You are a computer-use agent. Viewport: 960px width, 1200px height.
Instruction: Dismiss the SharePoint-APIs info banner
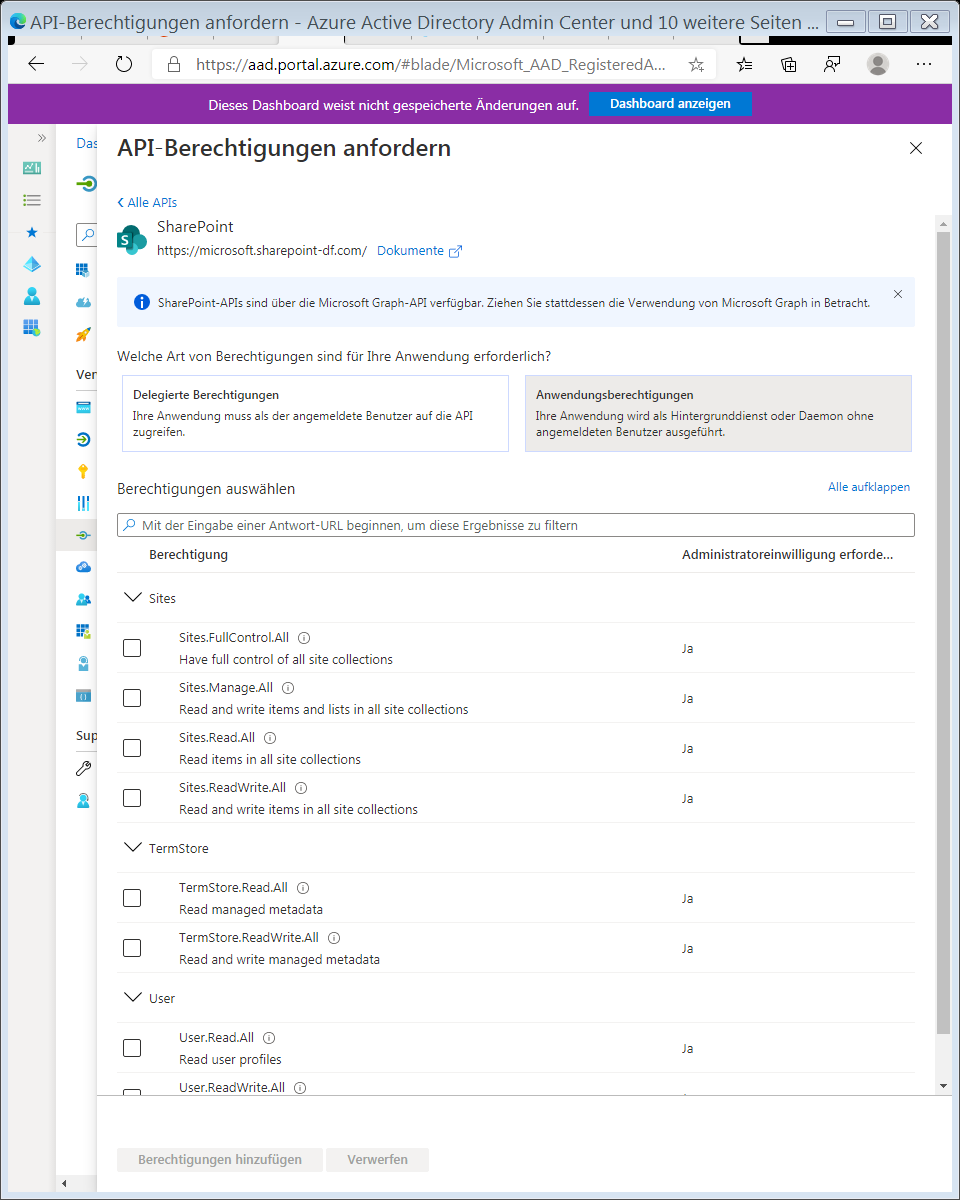[x=898, y=294]
